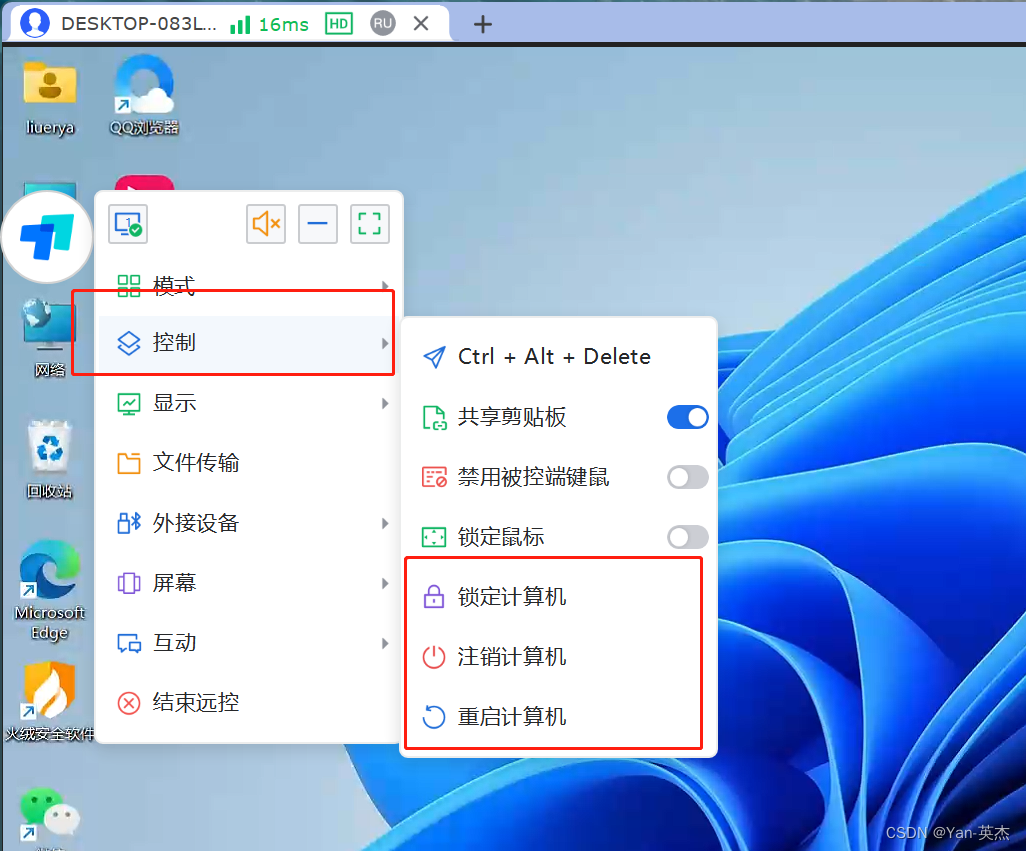Open the 模式 menu entry
Viewport: 1026px width, 851px height.
(x=249, y=285)
